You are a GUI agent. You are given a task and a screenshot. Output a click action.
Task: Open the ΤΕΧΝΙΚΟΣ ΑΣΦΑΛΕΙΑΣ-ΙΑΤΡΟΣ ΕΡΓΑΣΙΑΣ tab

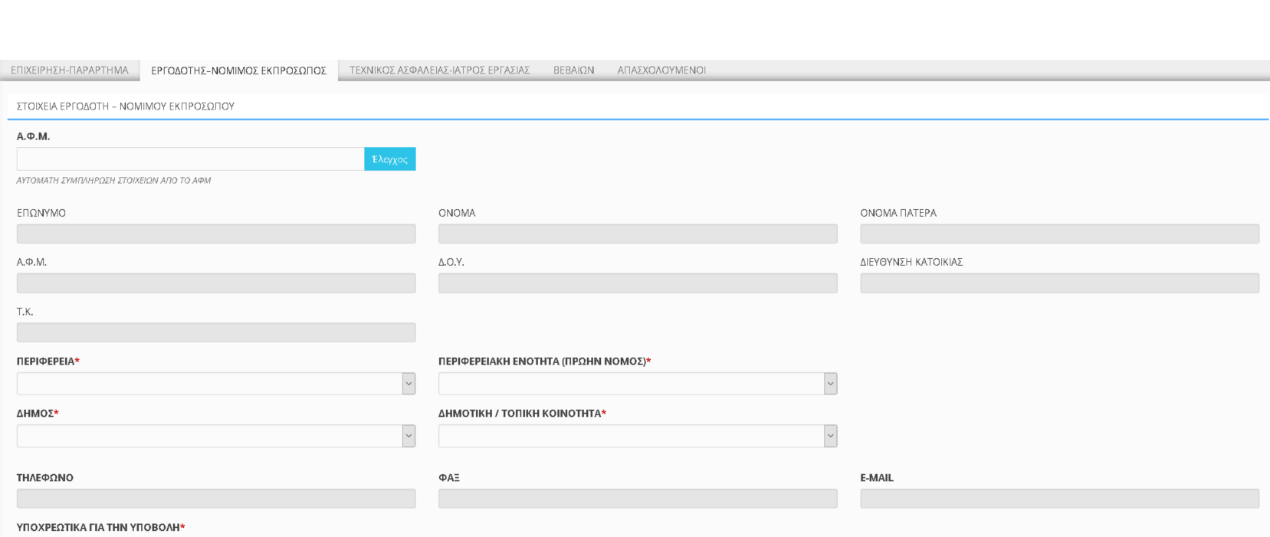(x=439, y=70)
